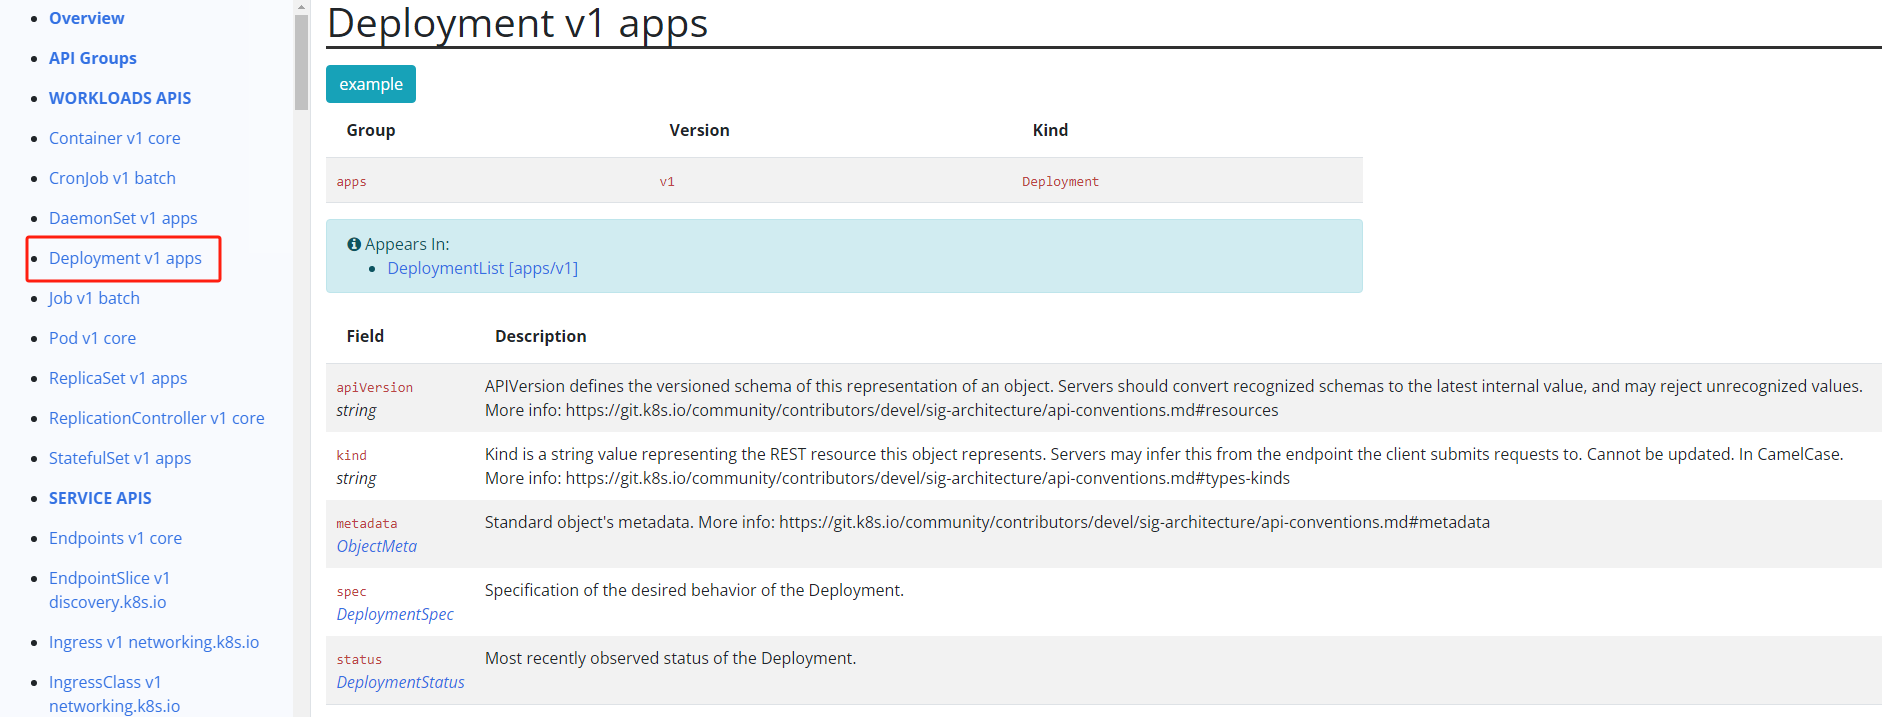Open ReplicaSet v1 apps reference

click(118, 378)
